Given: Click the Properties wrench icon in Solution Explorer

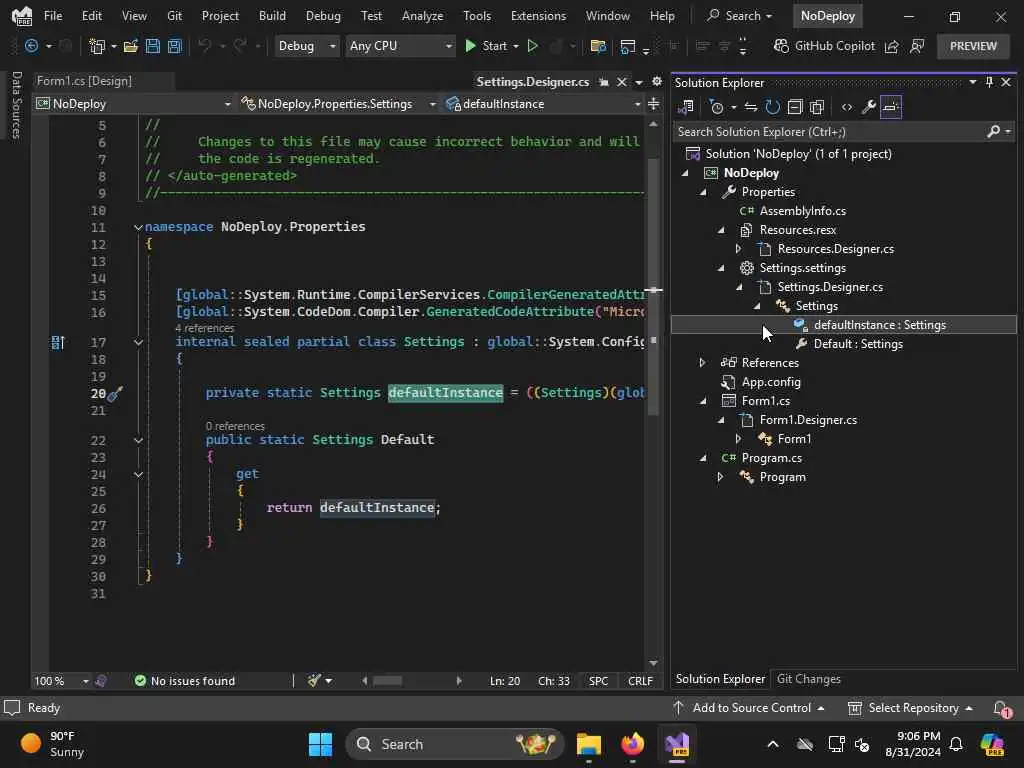Looking at the screenshot, I should (869, 107).
